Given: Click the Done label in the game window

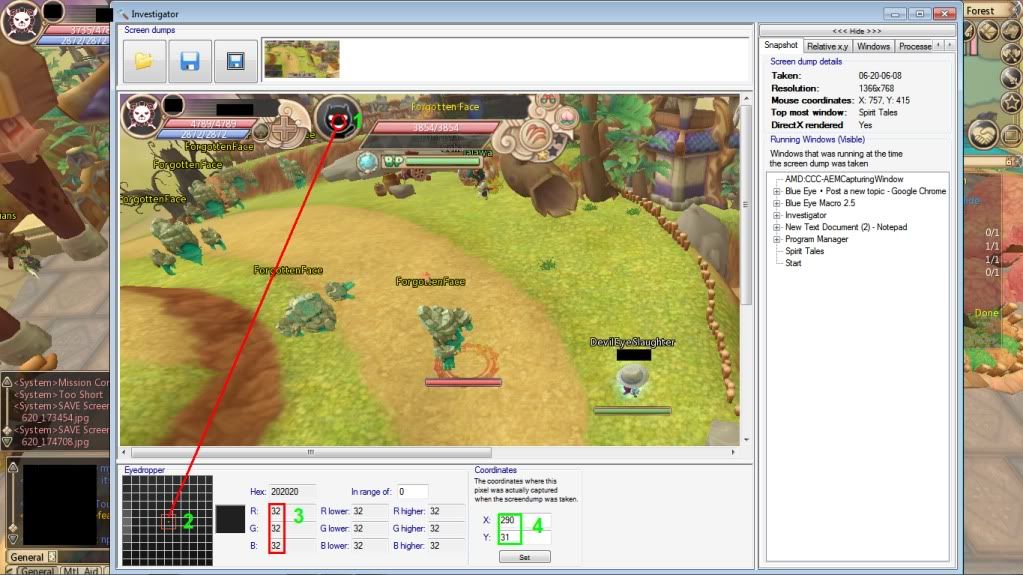Looking at the screenshot, I should pyautogui.click(x=986, y=313).
